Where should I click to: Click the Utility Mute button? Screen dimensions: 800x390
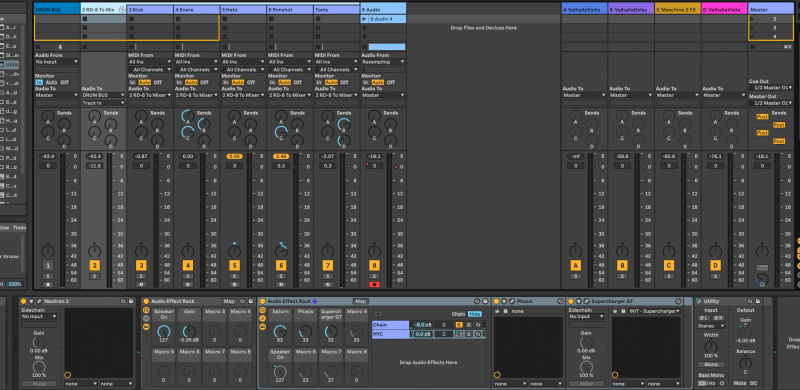click(x=739, y=383)
